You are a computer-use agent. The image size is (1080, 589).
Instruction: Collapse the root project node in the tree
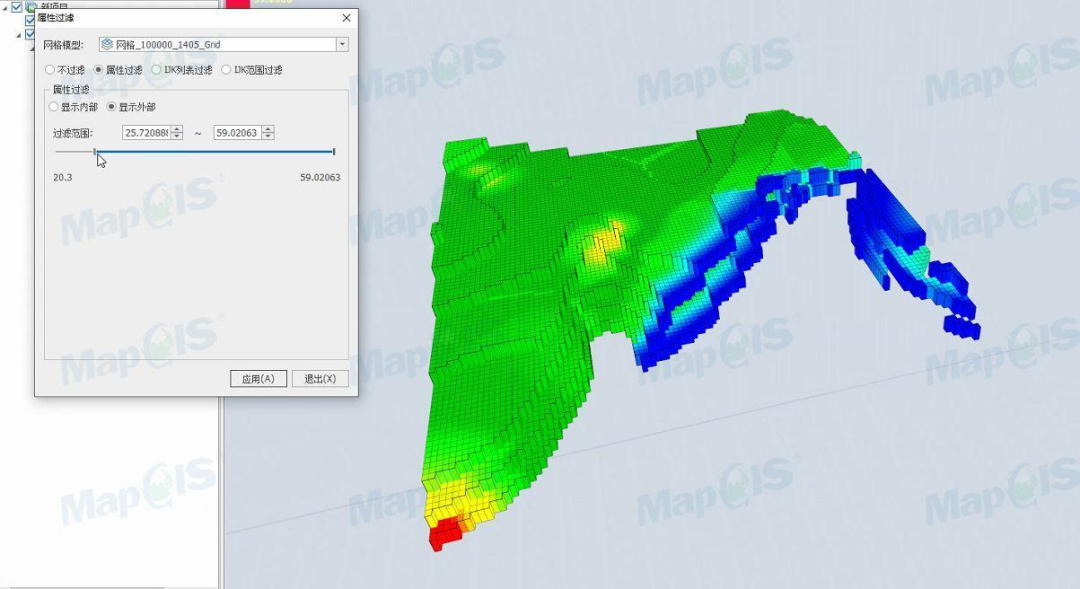point(6,7)
